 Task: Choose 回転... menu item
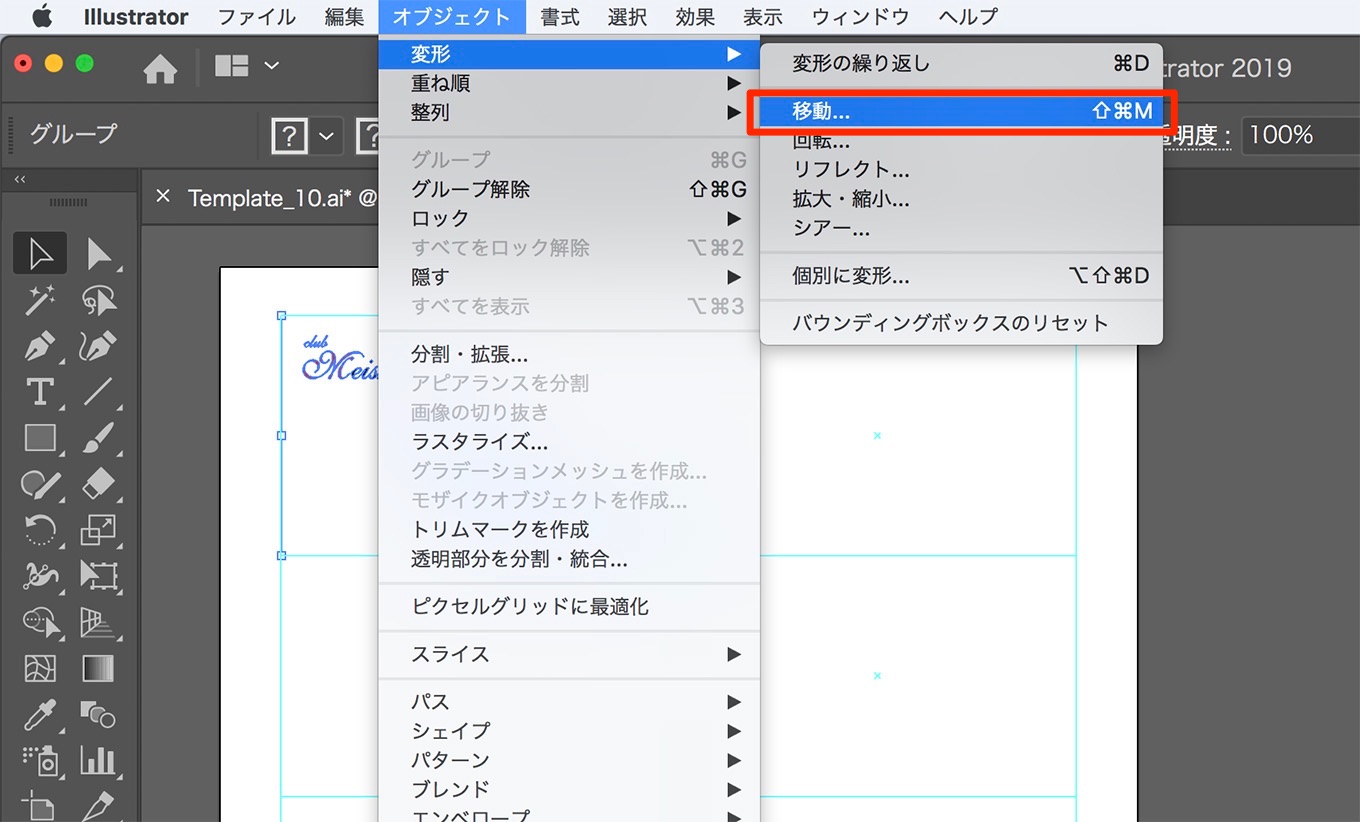point(961,141)
